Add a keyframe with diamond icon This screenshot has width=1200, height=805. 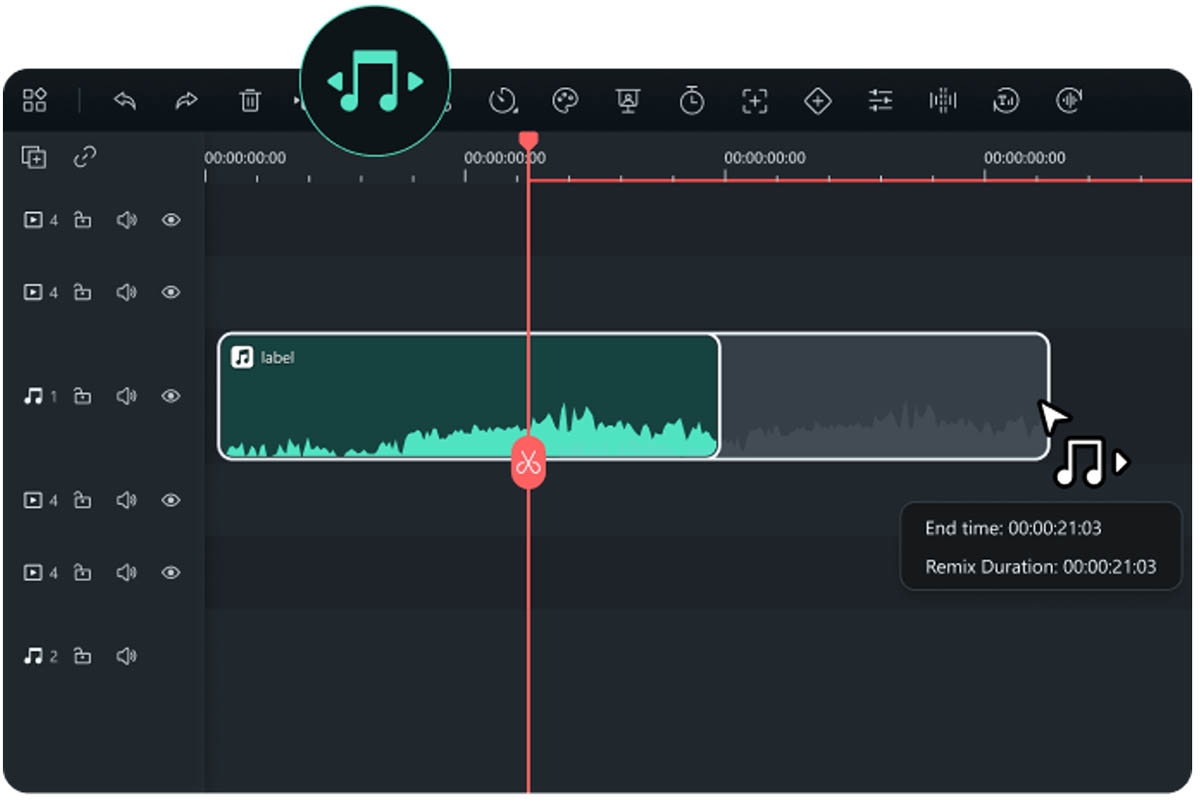(x=818, y=100)
